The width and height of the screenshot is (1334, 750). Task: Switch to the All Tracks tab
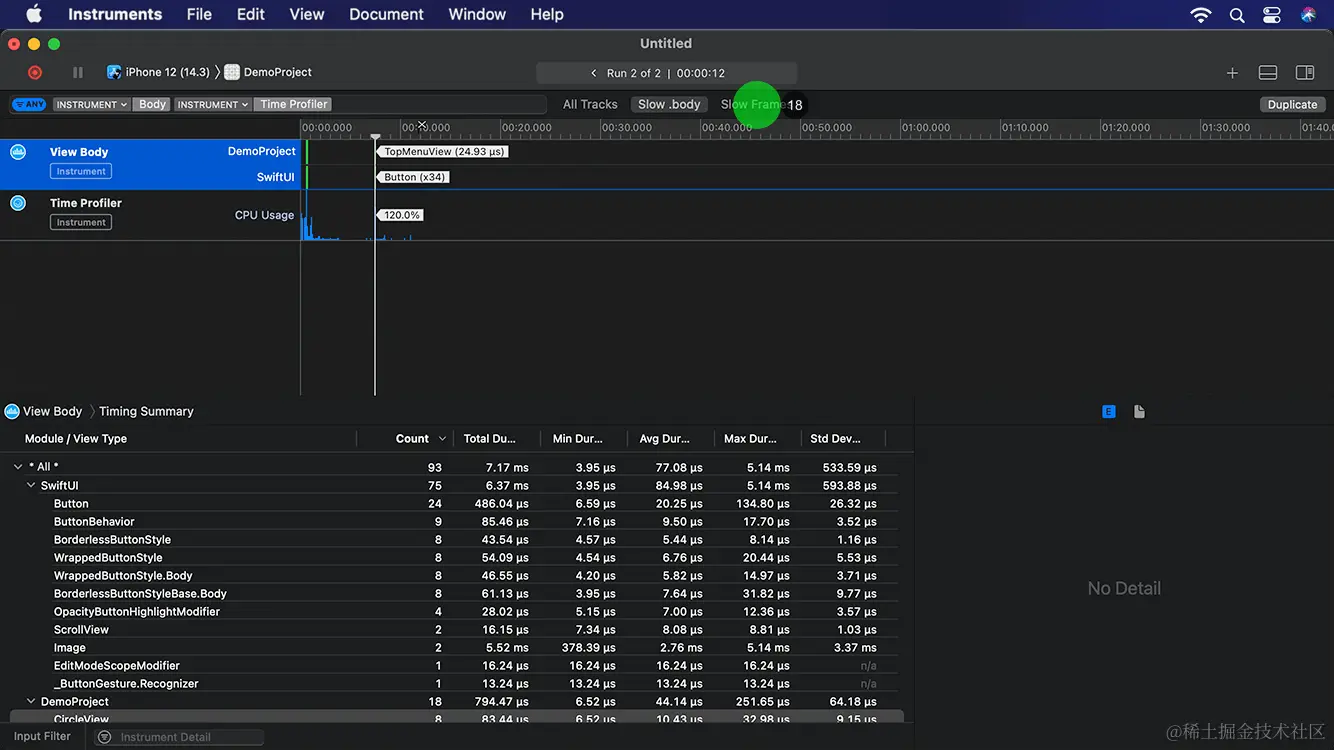coord(590,104)
